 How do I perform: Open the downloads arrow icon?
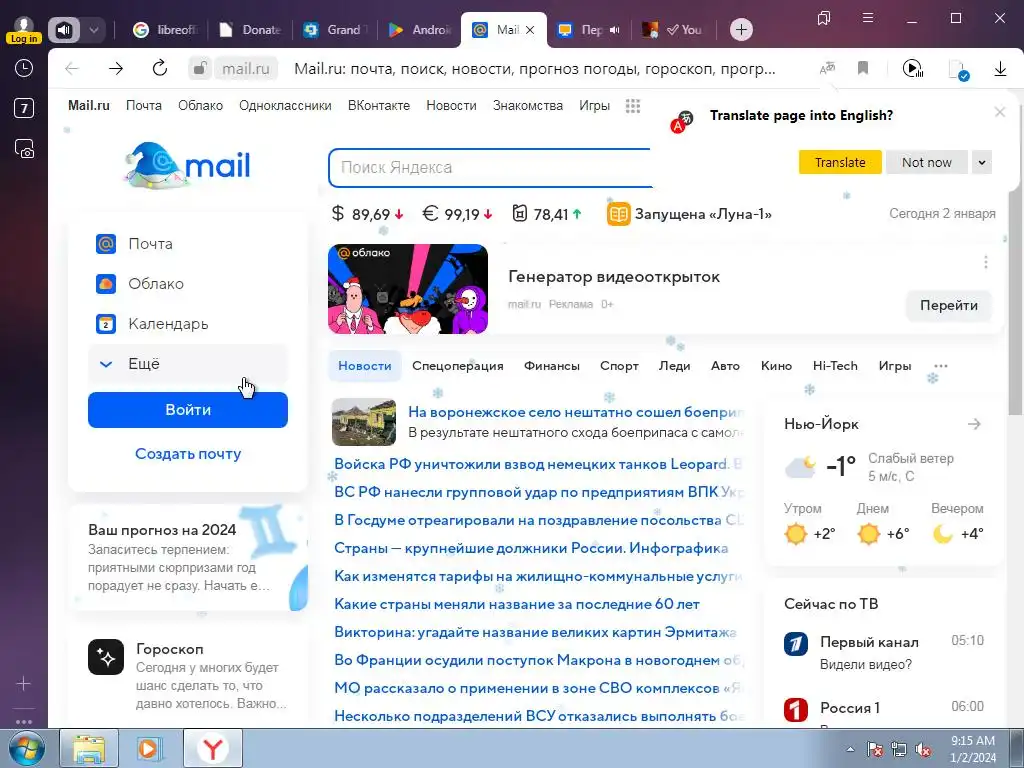(x=1000, y=68)
